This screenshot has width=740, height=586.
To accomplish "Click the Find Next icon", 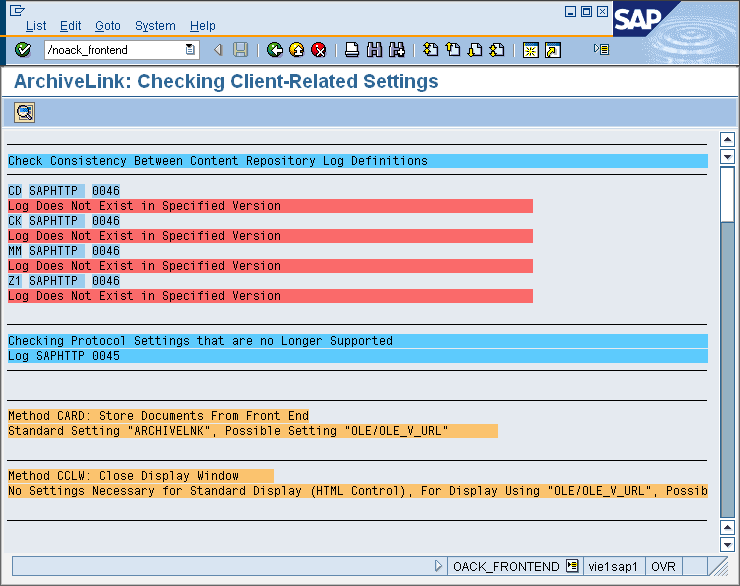I will pyautogui.click(x=397, y=50).
